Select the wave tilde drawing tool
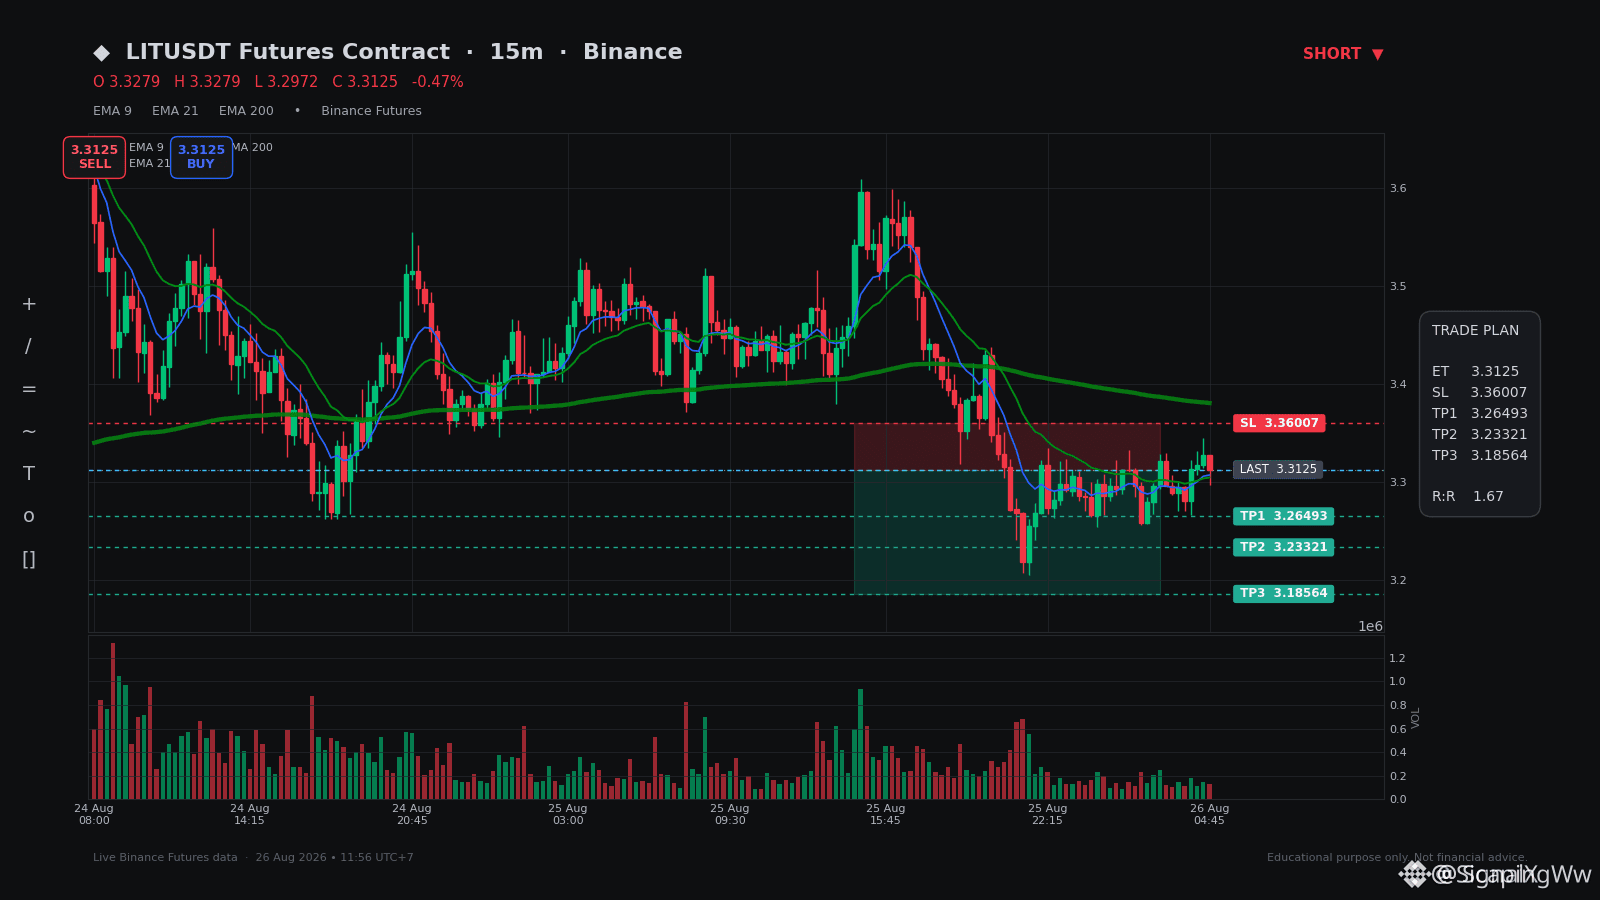Image resolution: width=1600 pixels, height=900 pixels. 29,432
